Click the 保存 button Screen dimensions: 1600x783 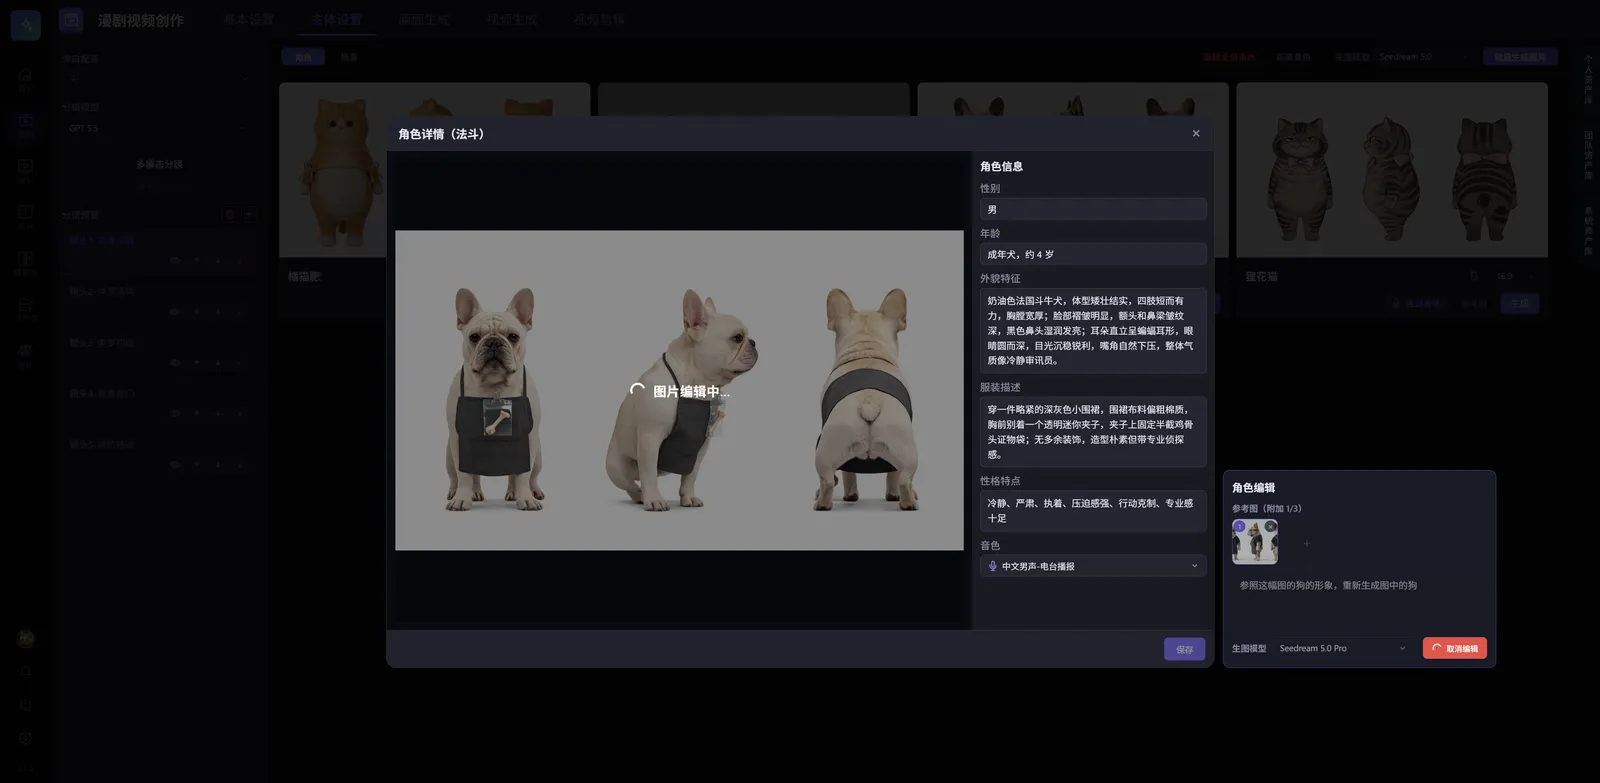[x=1184, y=649]
